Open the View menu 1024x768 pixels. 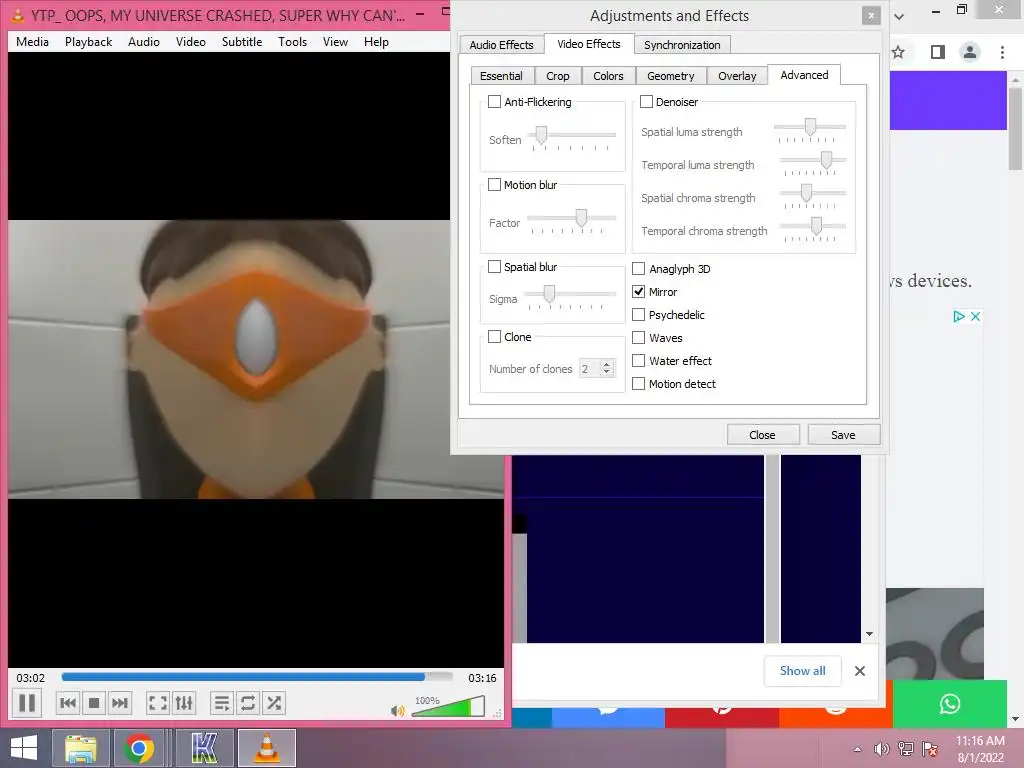[335, 42]
